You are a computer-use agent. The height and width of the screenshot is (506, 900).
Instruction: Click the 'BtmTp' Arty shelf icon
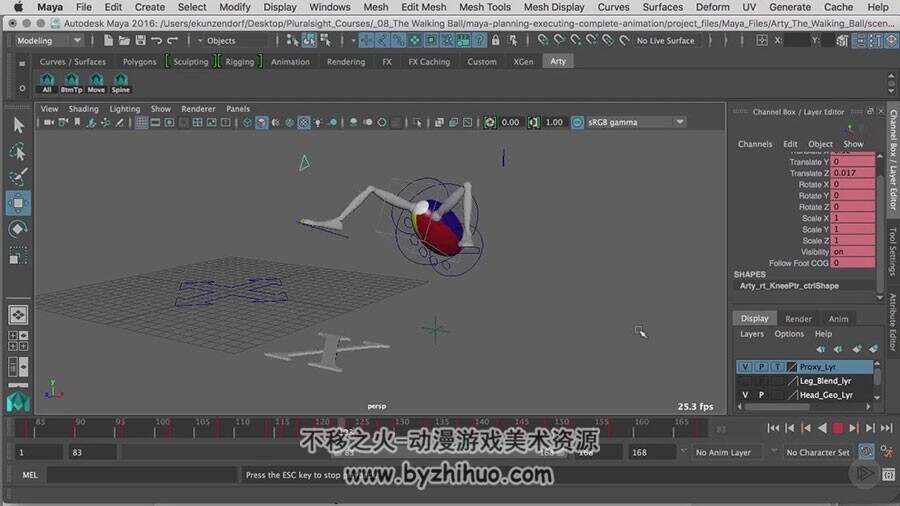(71, 83)
